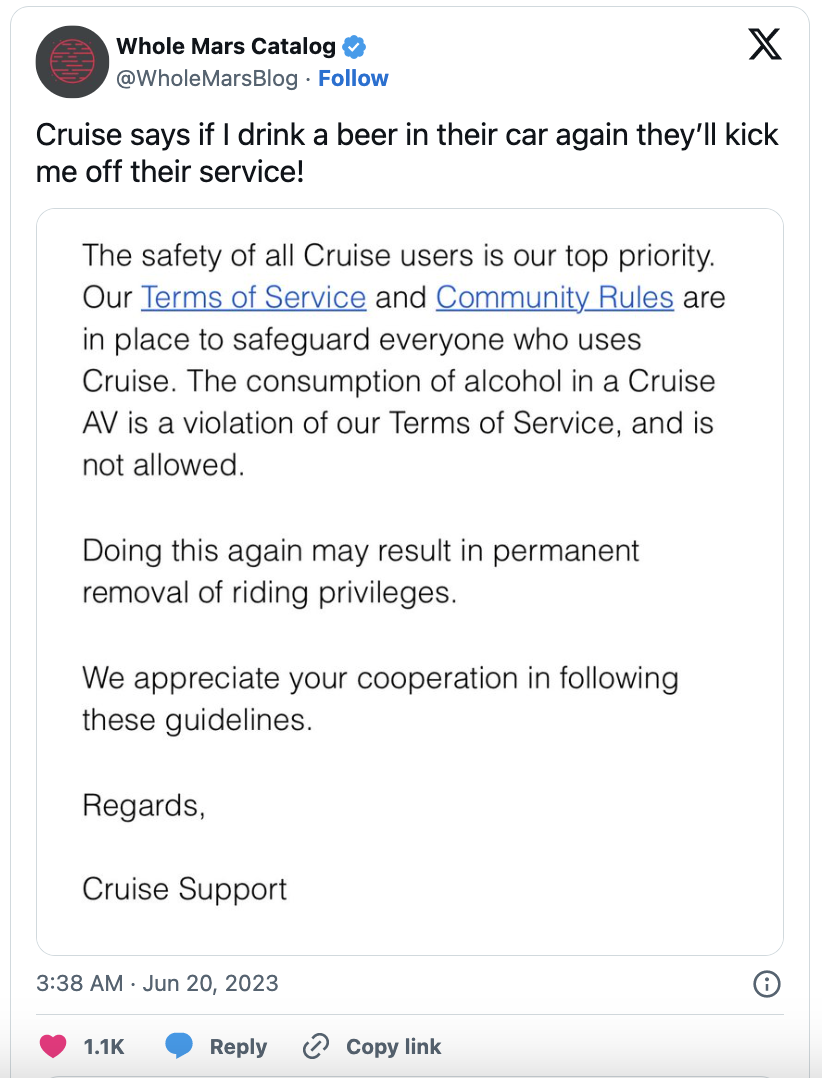This screenshot has height=1078, width=822.
Task: Click the 1.1K likes count
Action: tap(104, 1046)
